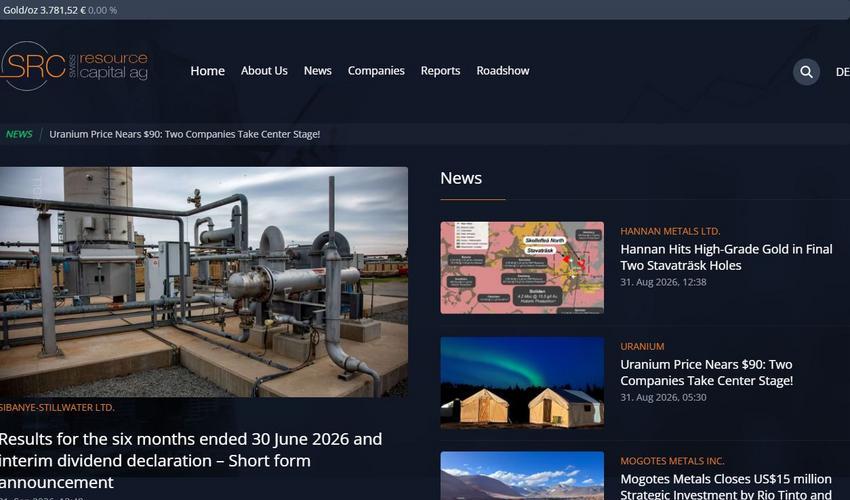The image size is (850, 500).
Task: Click the News section heading
Action: click(461, 178)
